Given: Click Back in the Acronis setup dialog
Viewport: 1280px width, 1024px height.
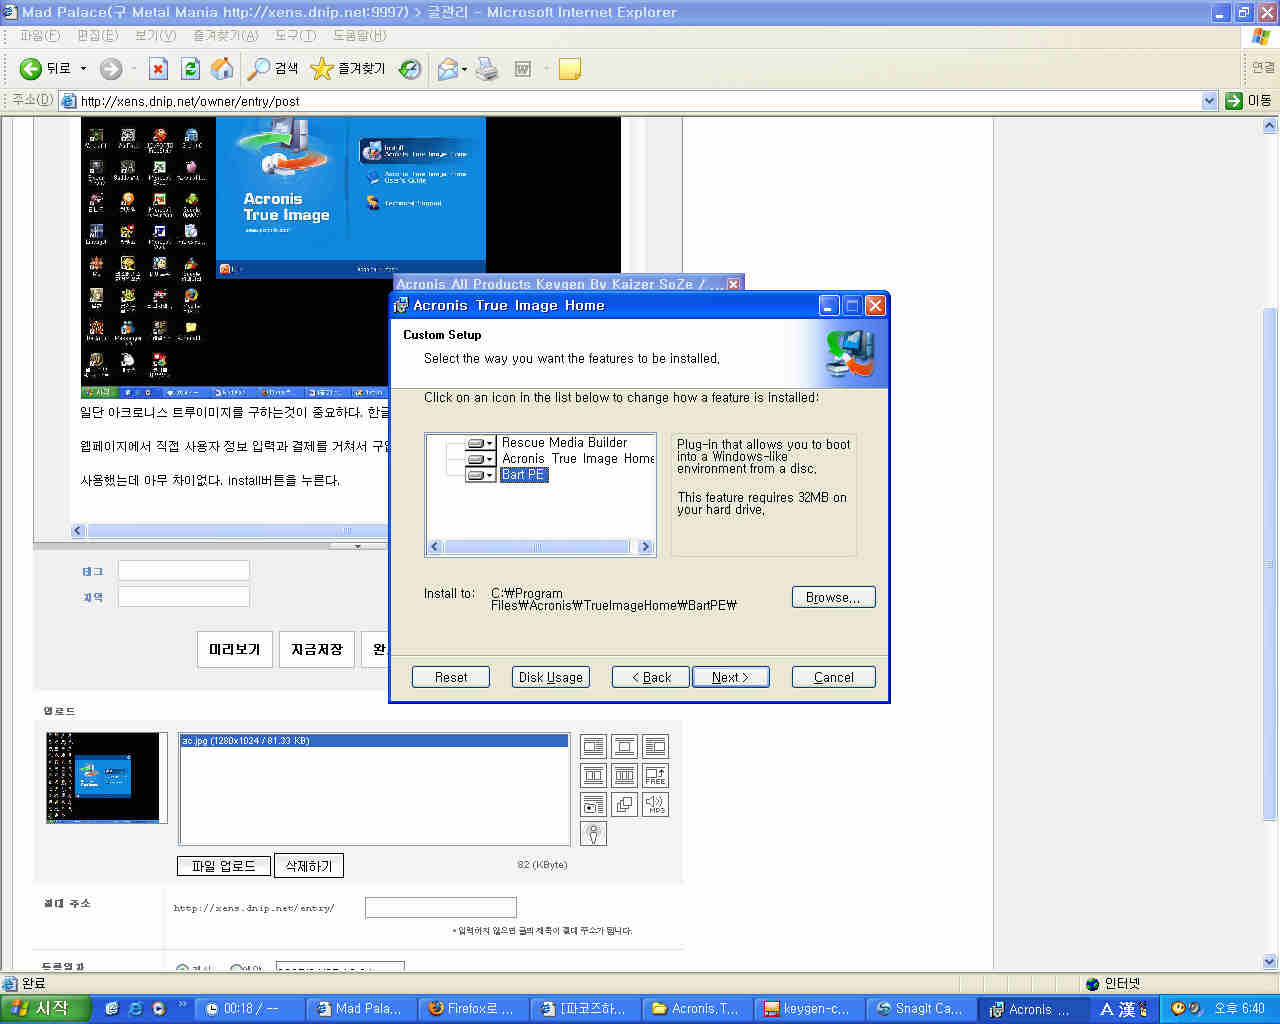Looking at the screenshot, I should click(x=651, y=677).
